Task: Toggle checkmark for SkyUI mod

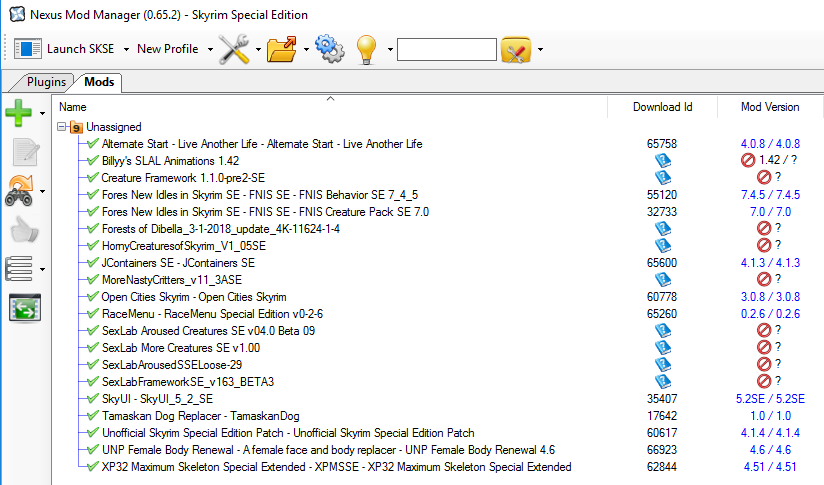Action: click(93, 398)
